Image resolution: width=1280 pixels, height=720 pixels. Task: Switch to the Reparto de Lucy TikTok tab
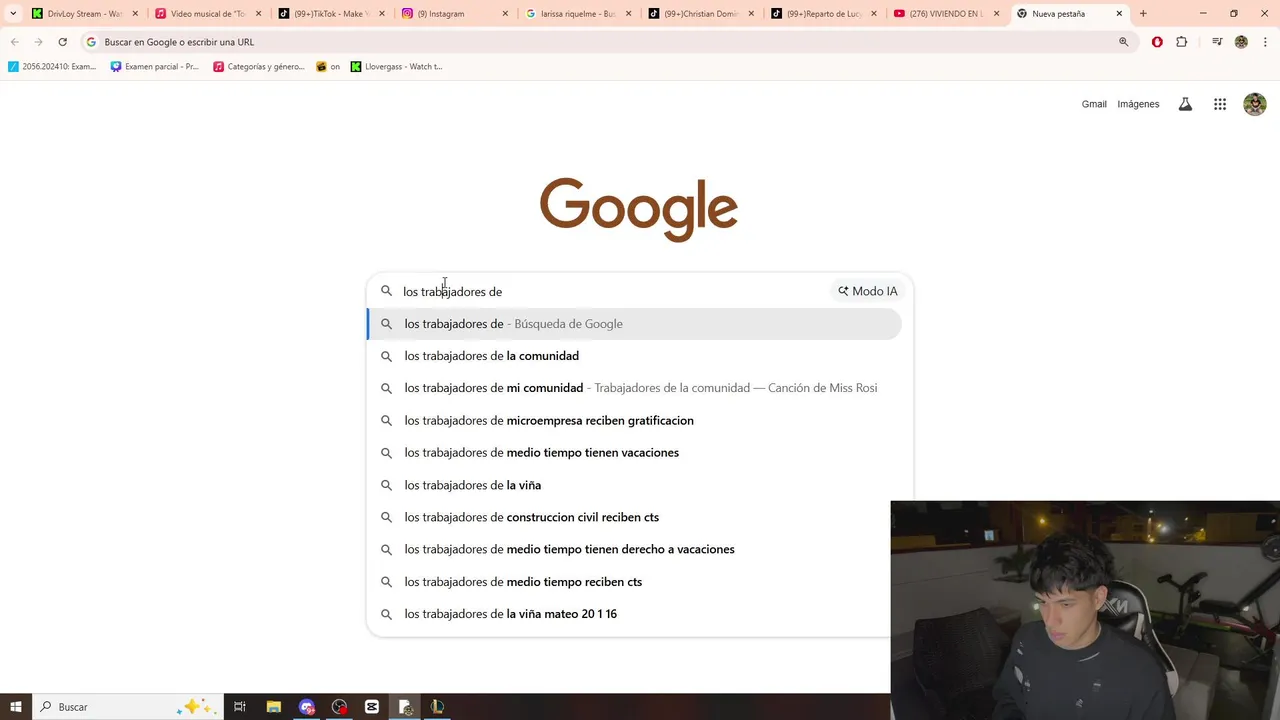coord(823,14)
